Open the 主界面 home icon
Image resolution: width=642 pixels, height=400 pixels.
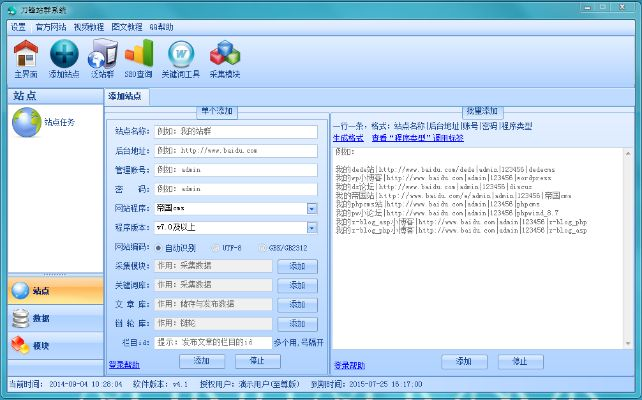pyautogui.click(x=26, y=58)
